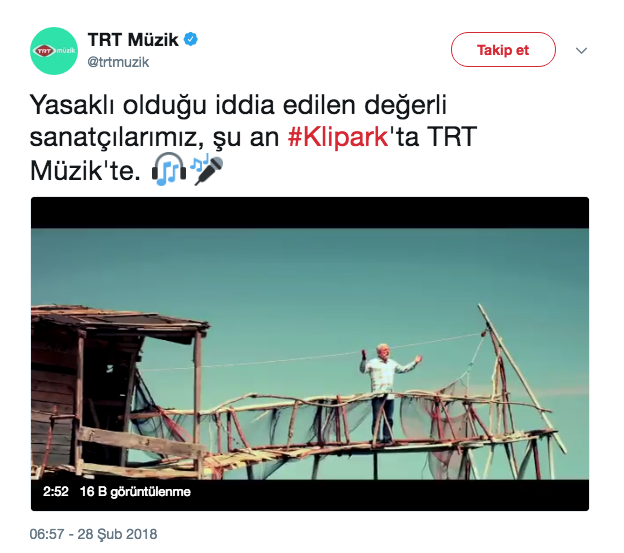Screen dimensions: 624x553
Task: Click the blue verified badge
Action: [x=191, y=39]
